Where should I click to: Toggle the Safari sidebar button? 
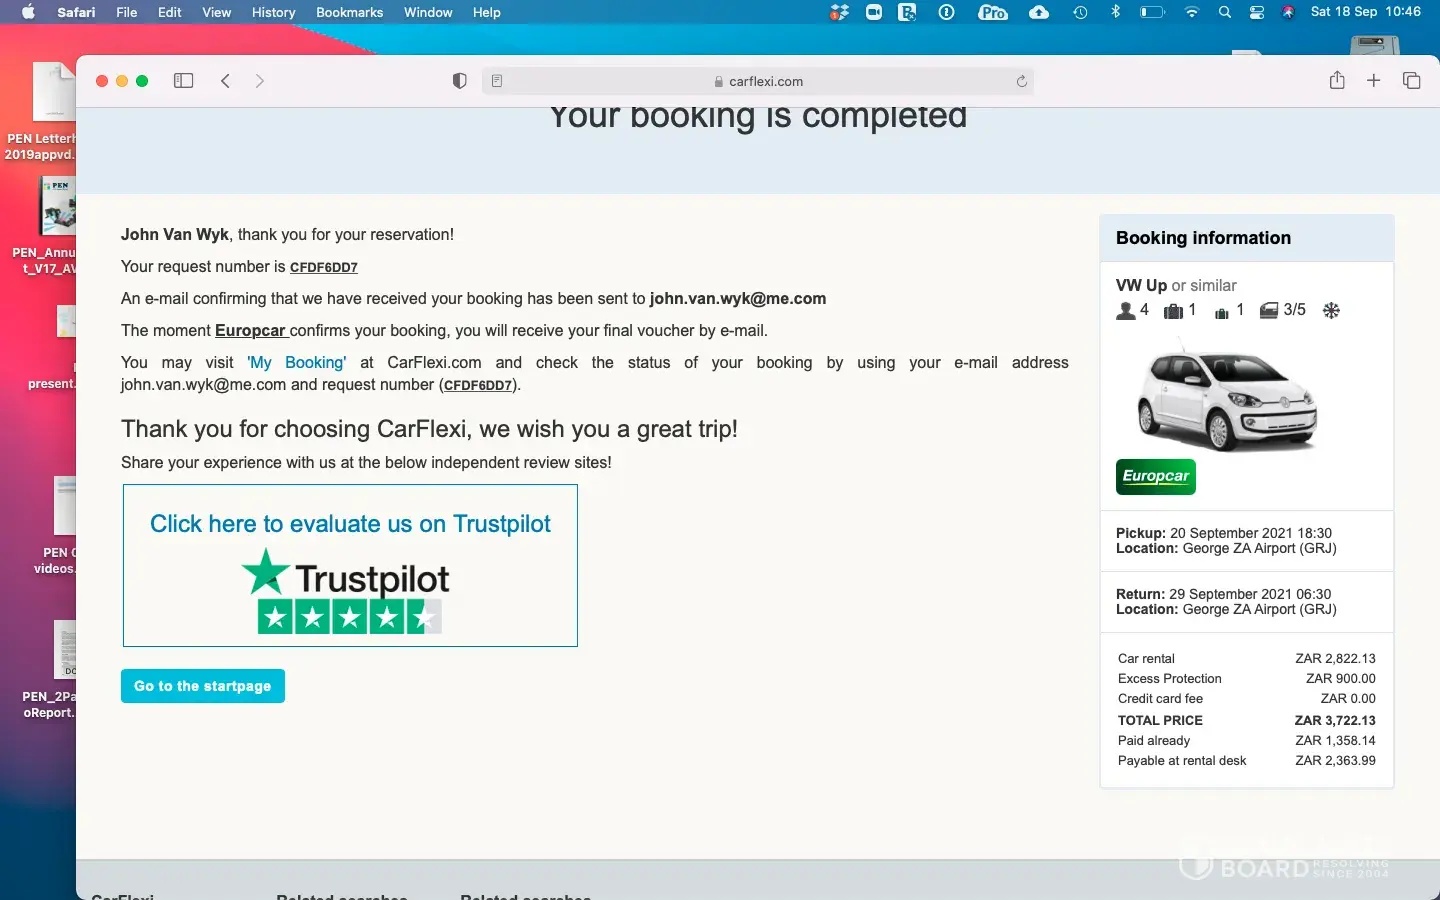[183, 81]
